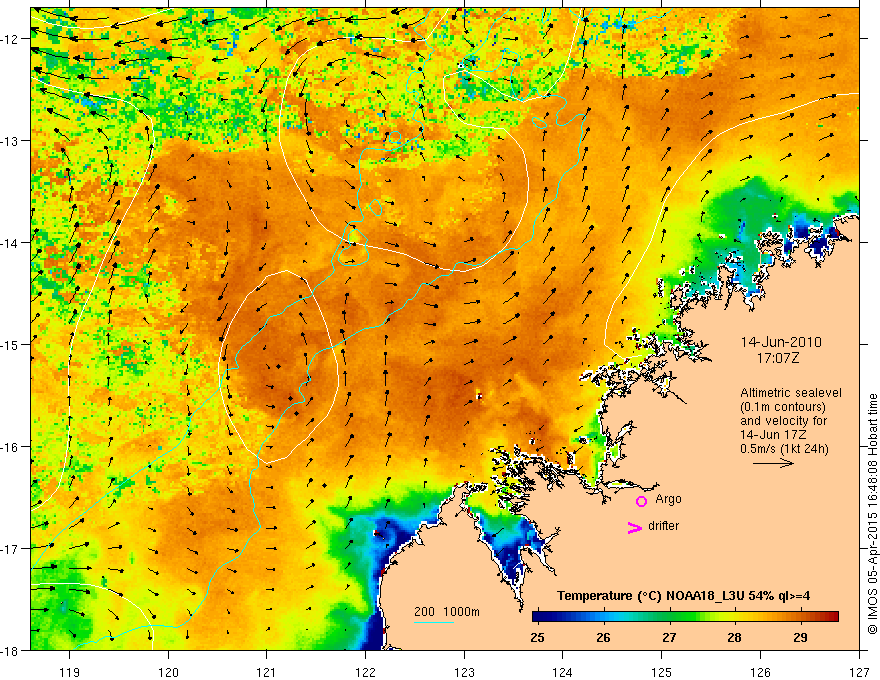The image size is (880, 680).
Task: Click the '1000m' depth contour label
Action: coord(462,612)
